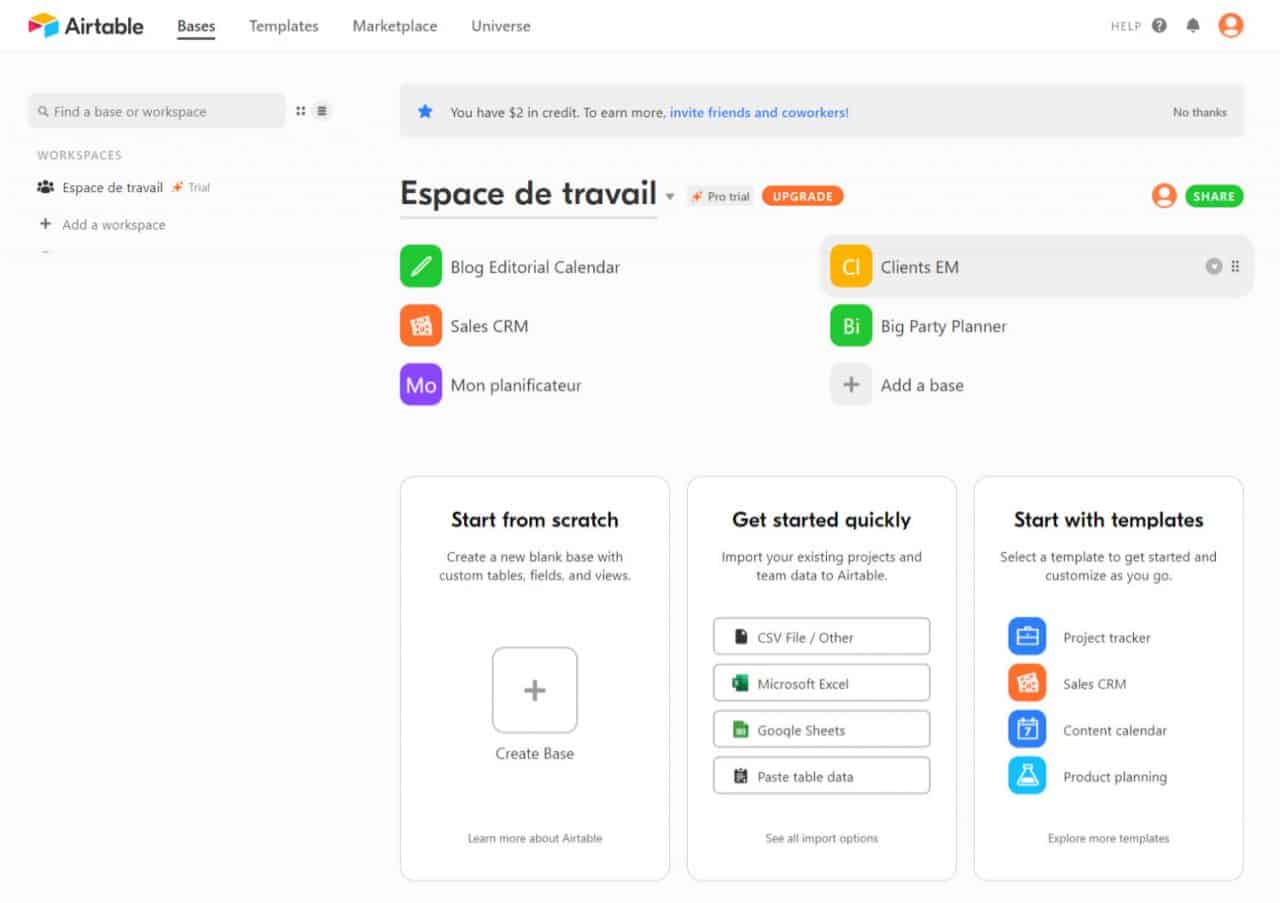Open the notifications bell
This screenshot has height=903, width=1280.
click(1192, 26)
